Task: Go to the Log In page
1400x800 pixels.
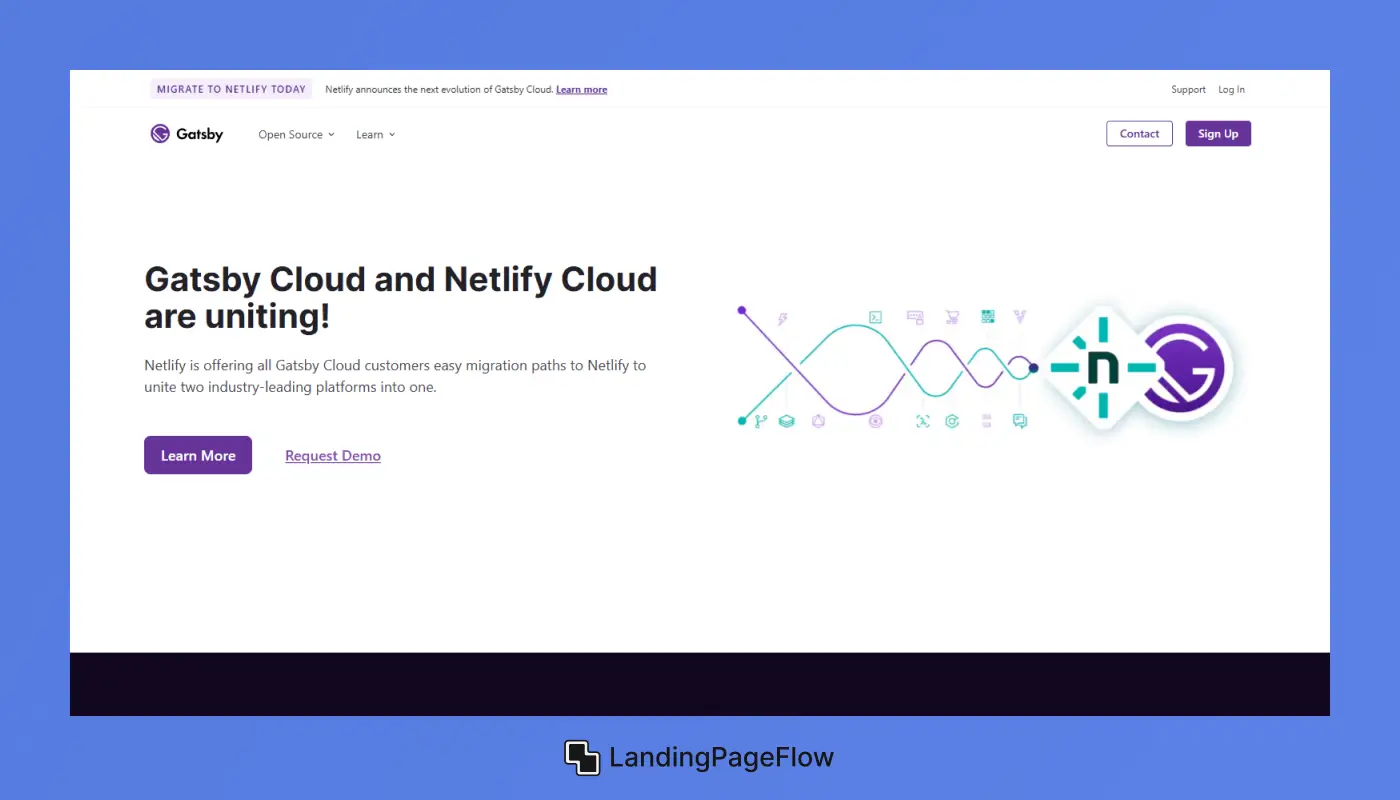Action: (1231, 90)
